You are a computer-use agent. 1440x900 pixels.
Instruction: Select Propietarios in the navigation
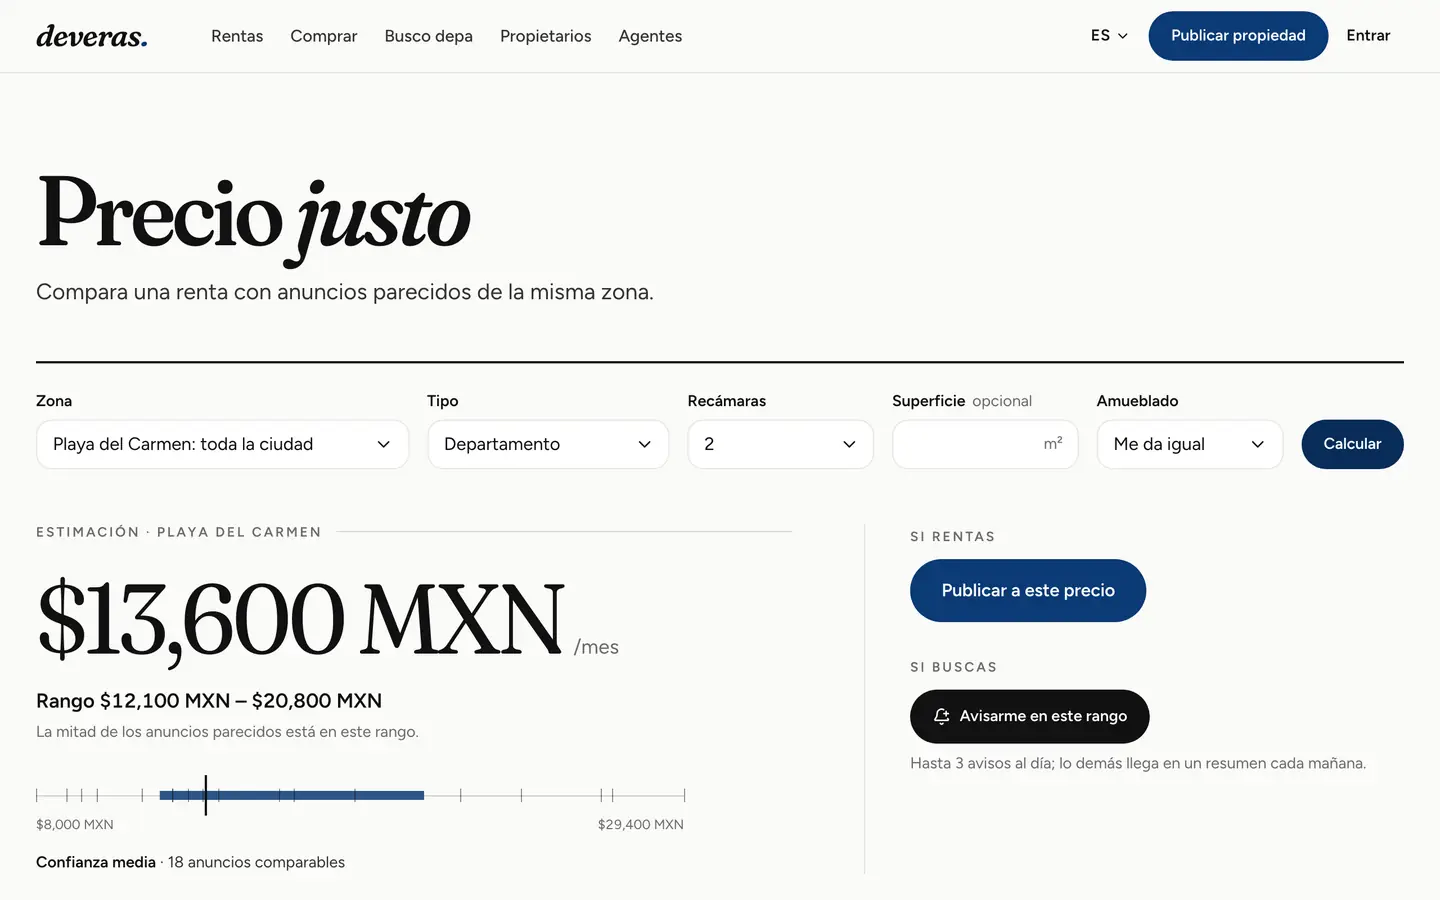tap(545, 36)
